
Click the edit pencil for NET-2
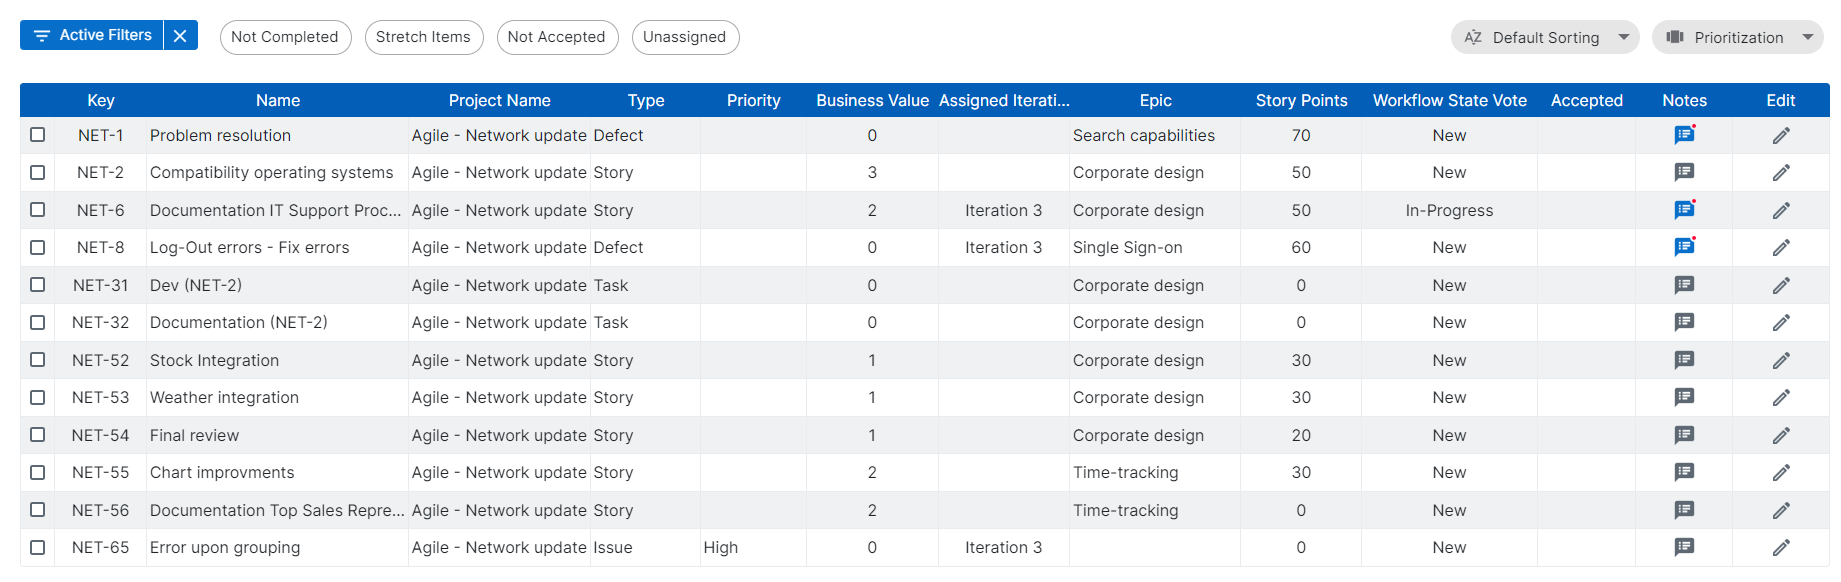coord(1781,173)
